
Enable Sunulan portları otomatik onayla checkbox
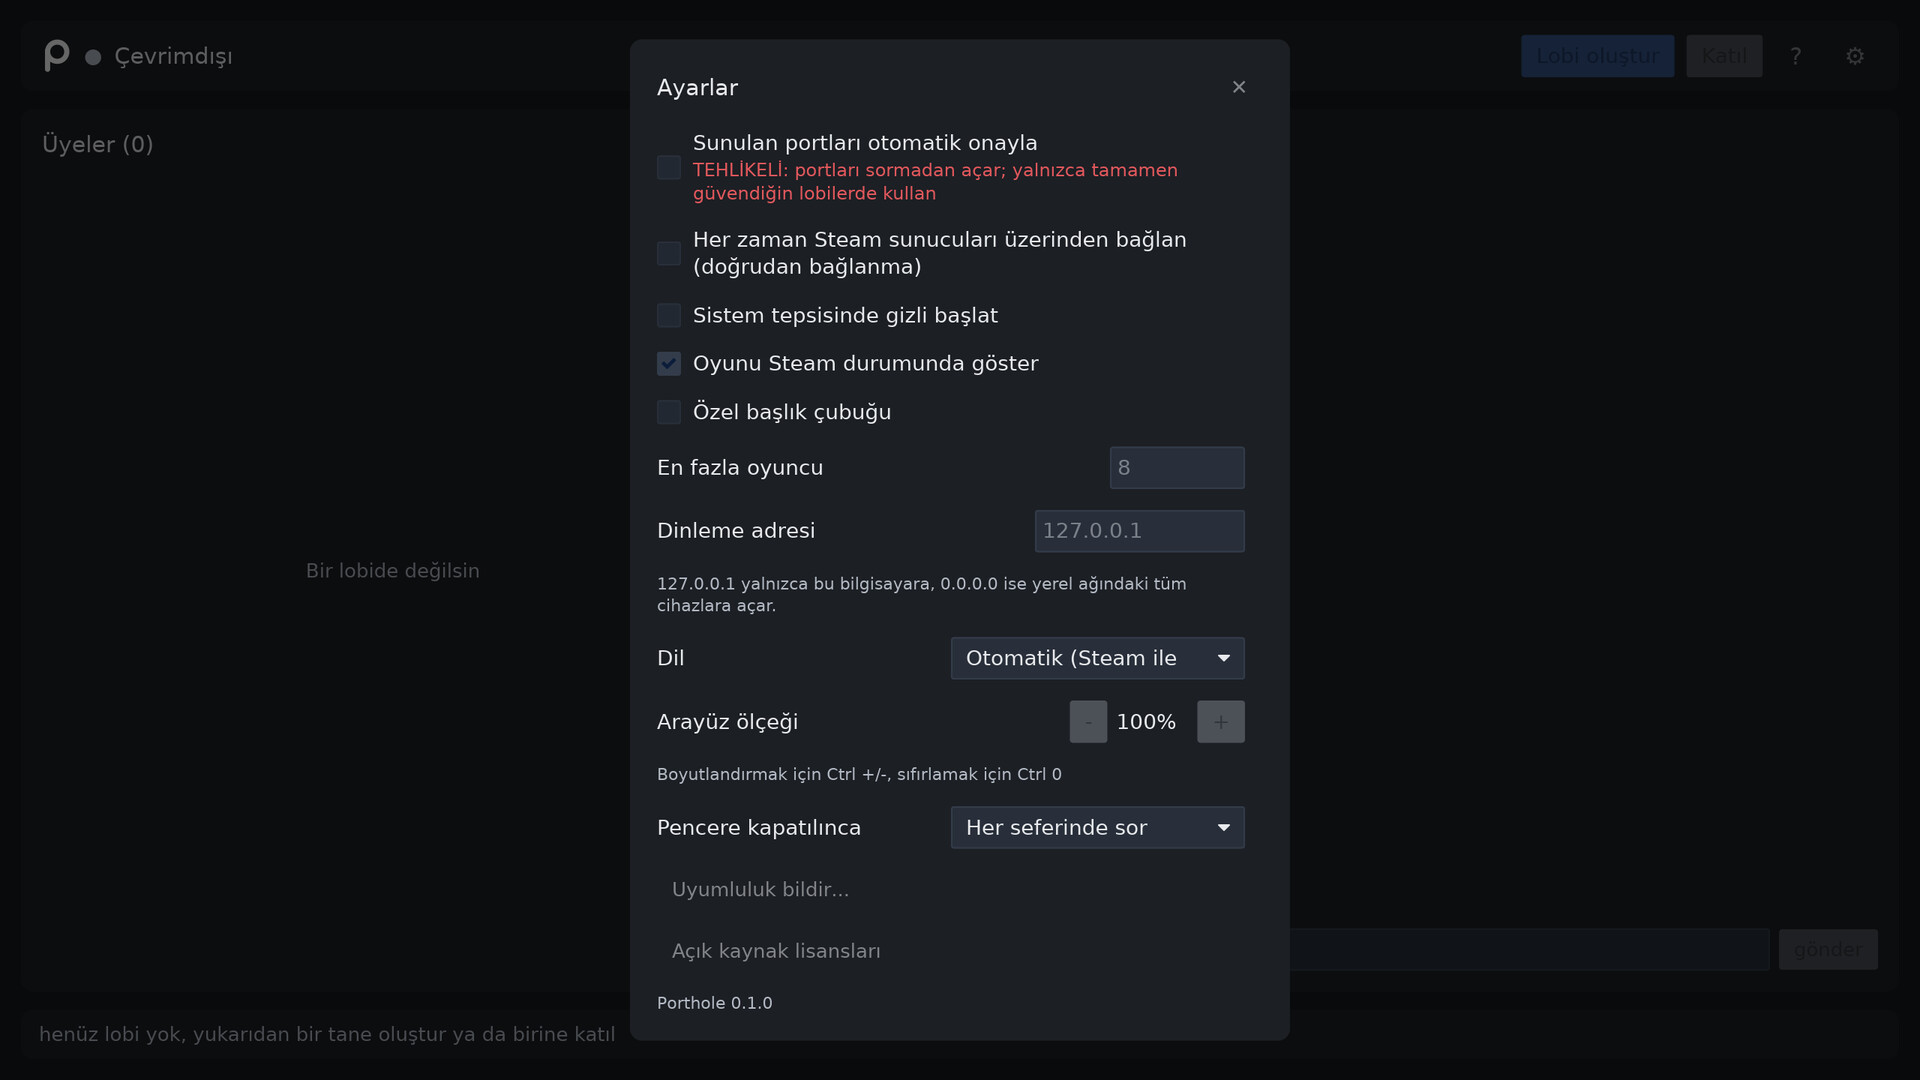click(669, 168)
